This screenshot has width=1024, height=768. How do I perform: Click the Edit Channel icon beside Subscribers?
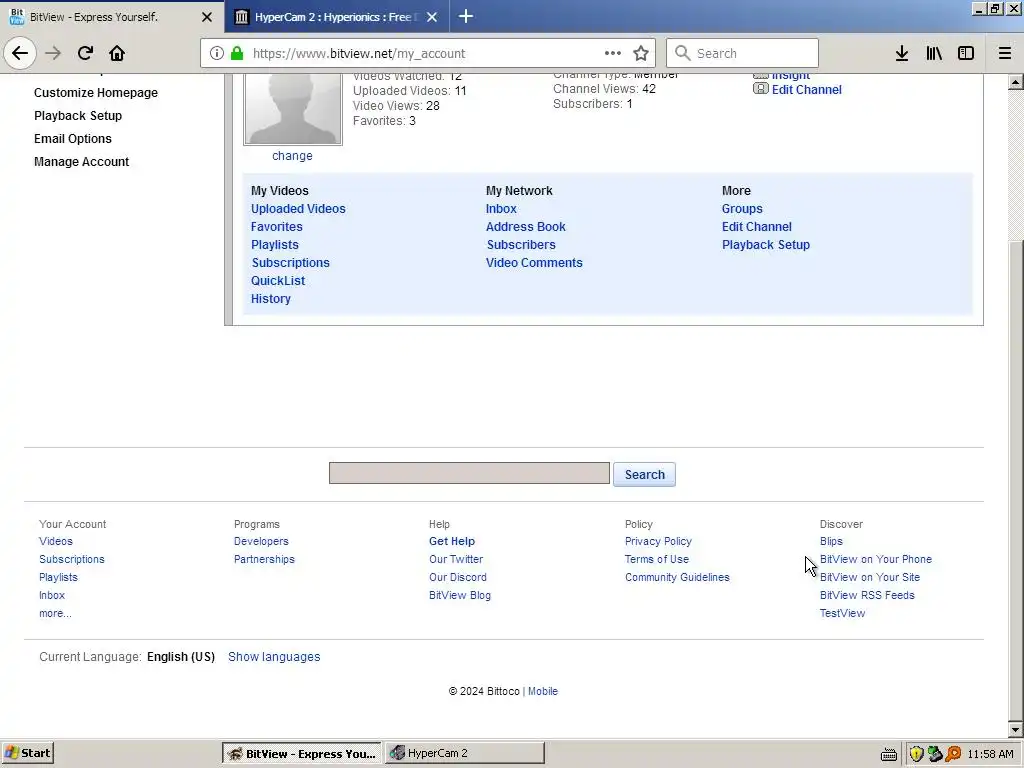click(761, 88)
